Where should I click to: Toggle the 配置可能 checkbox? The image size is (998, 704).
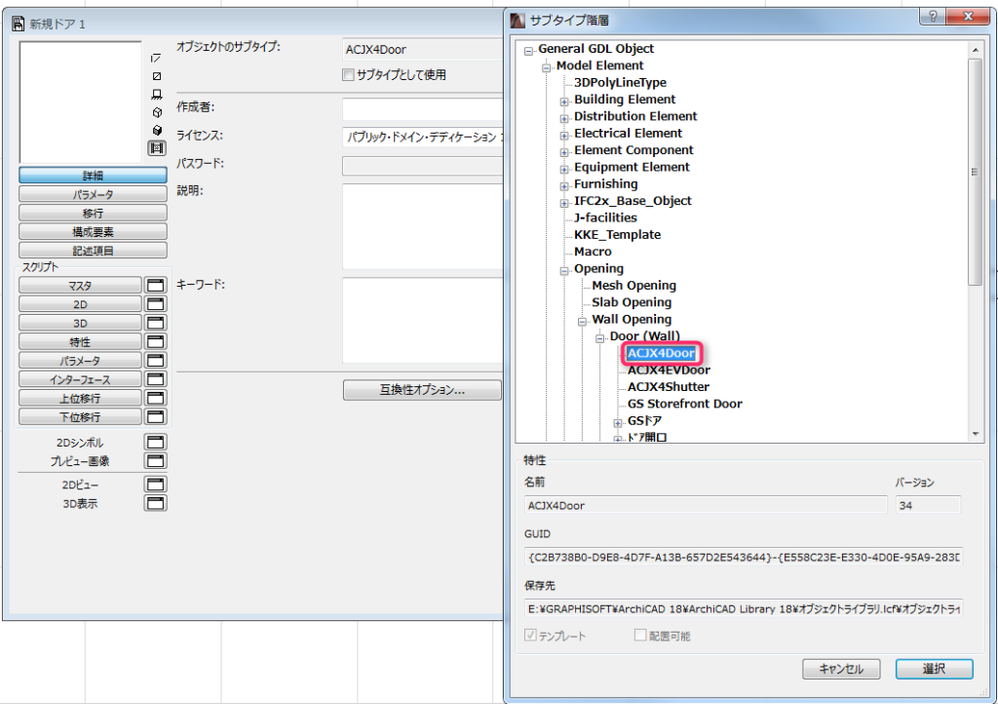[x=640, y=635]
